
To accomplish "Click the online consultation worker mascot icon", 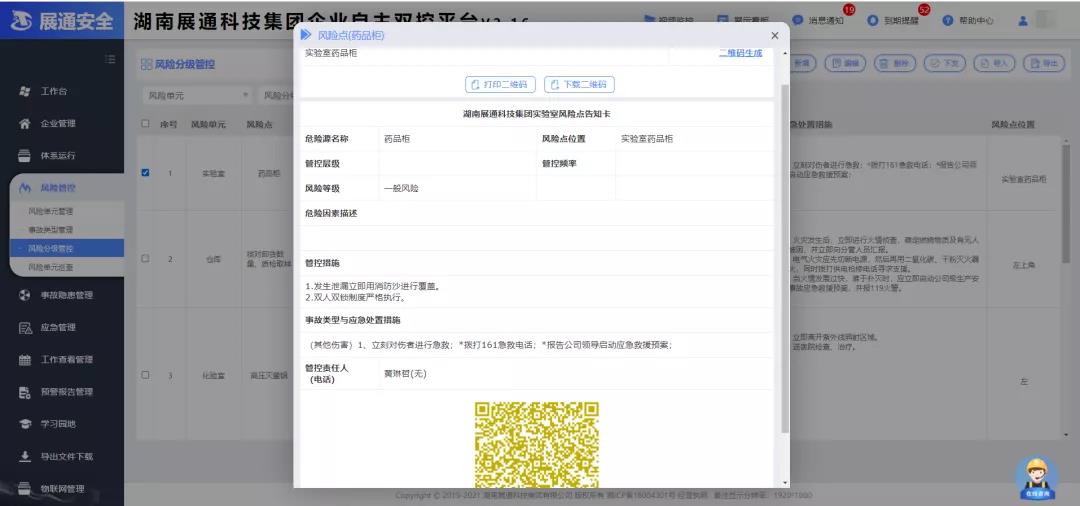I will (1037, 476).
